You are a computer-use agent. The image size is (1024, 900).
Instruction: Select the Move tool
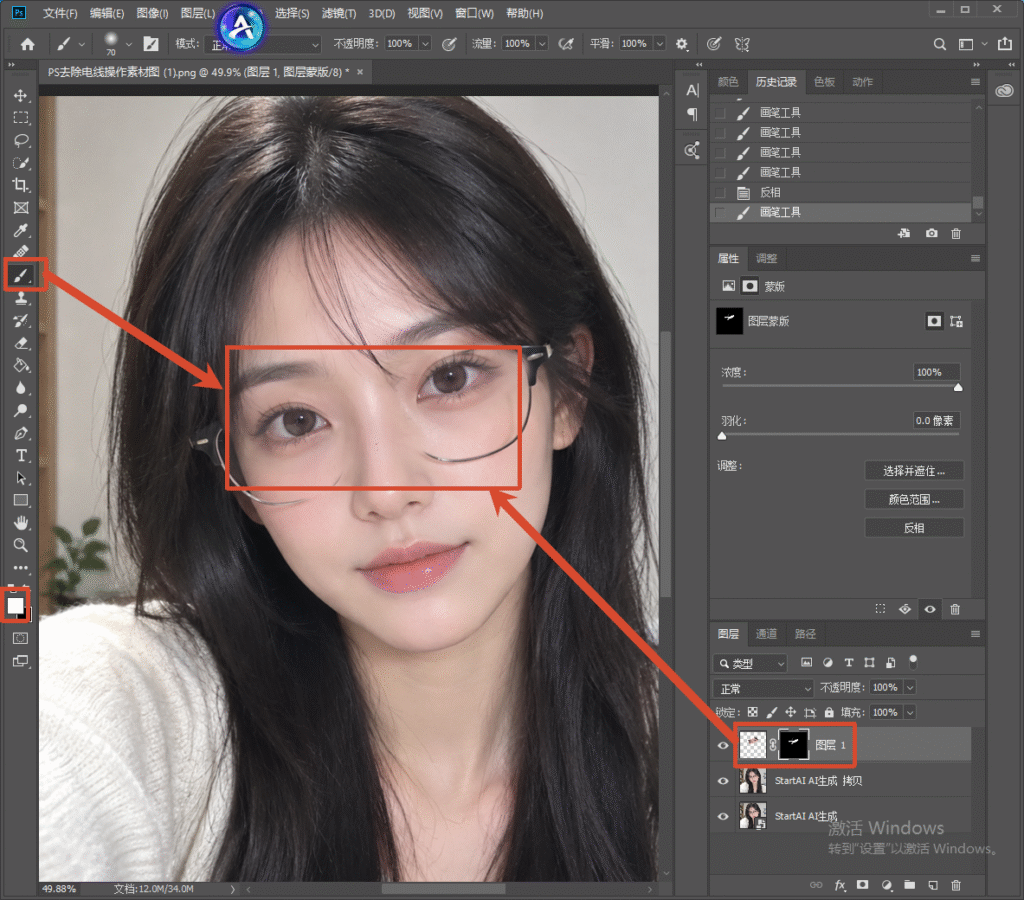21,95
